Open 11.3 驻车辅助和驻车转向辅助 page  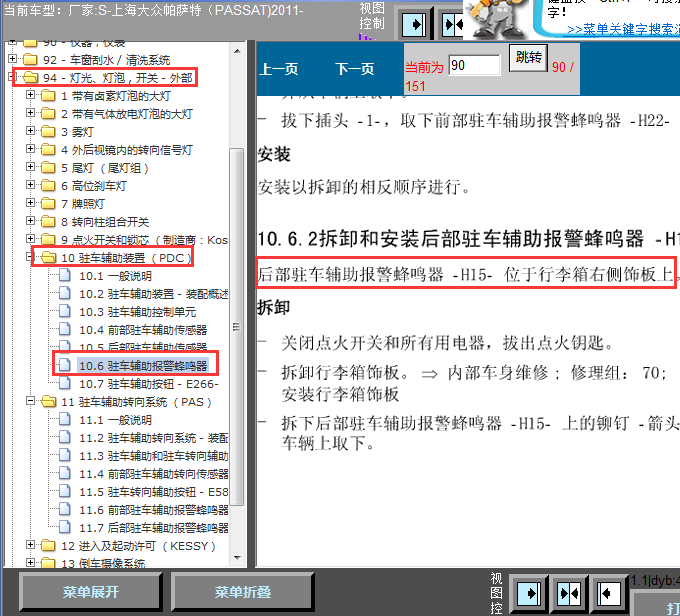pyautogui.click(x=154, y=456)
